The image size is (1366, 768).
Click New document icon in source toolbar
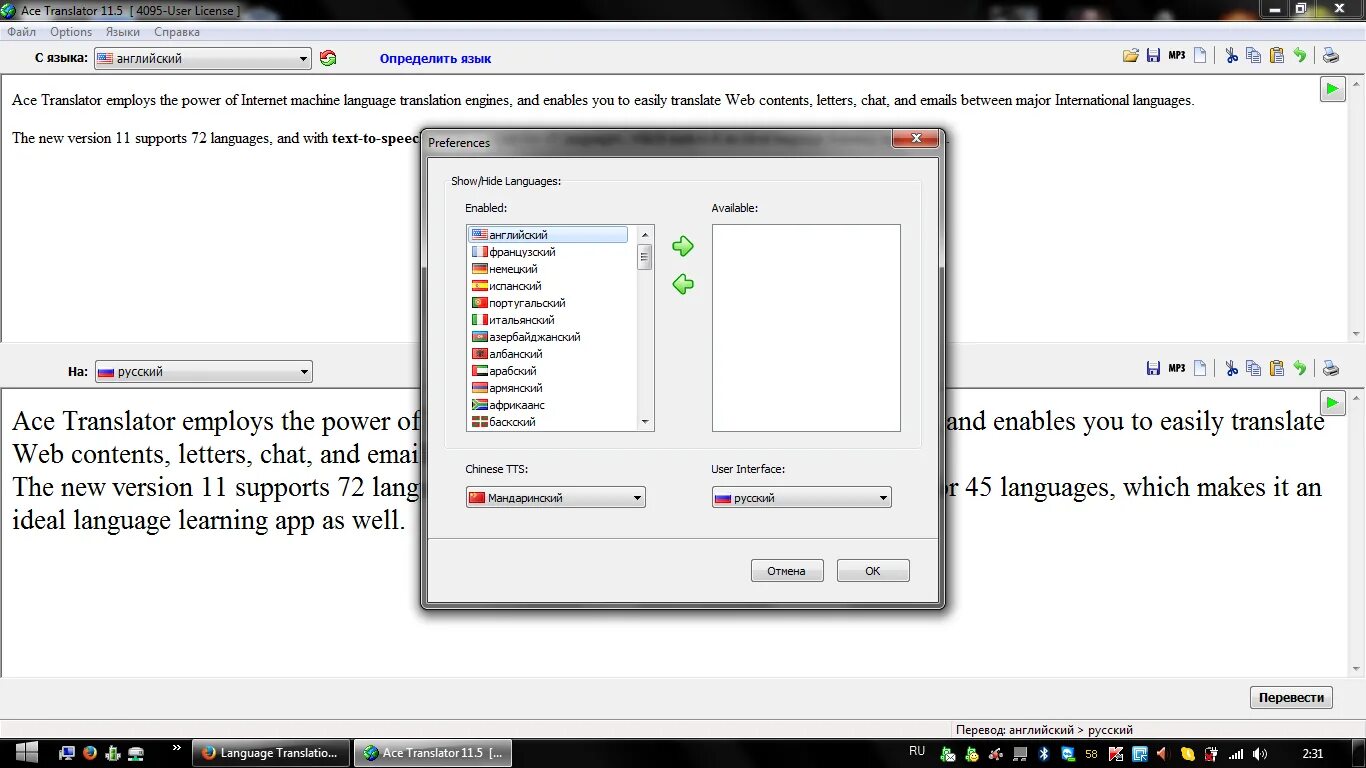tap(1200, 56)
